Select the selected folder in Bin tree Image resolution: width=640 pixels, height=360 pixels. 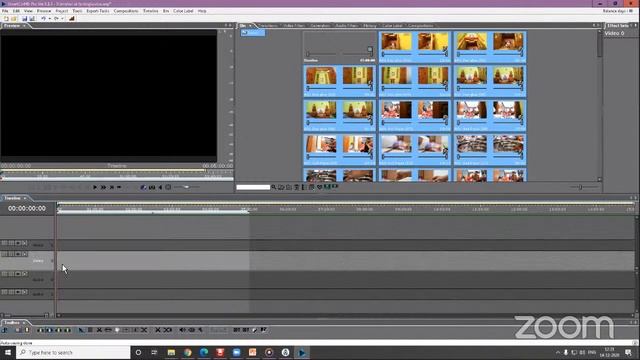pos(253,33)
